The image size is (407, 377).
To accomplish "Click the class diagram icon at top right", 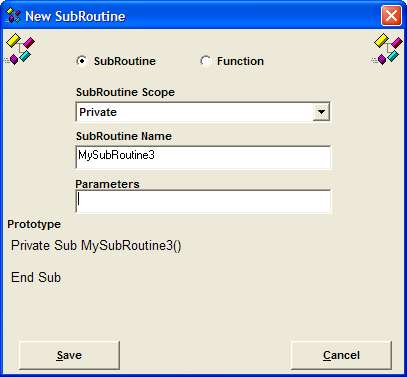I will click(x=387, y=49).
